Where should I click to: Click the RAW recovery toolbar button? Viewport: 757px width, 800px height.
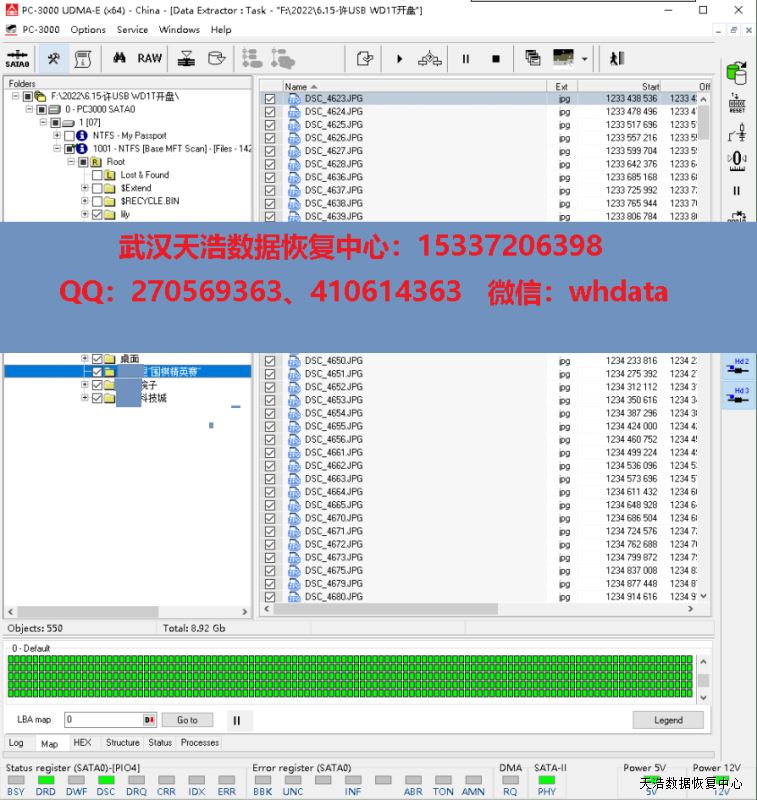[150, 59]
